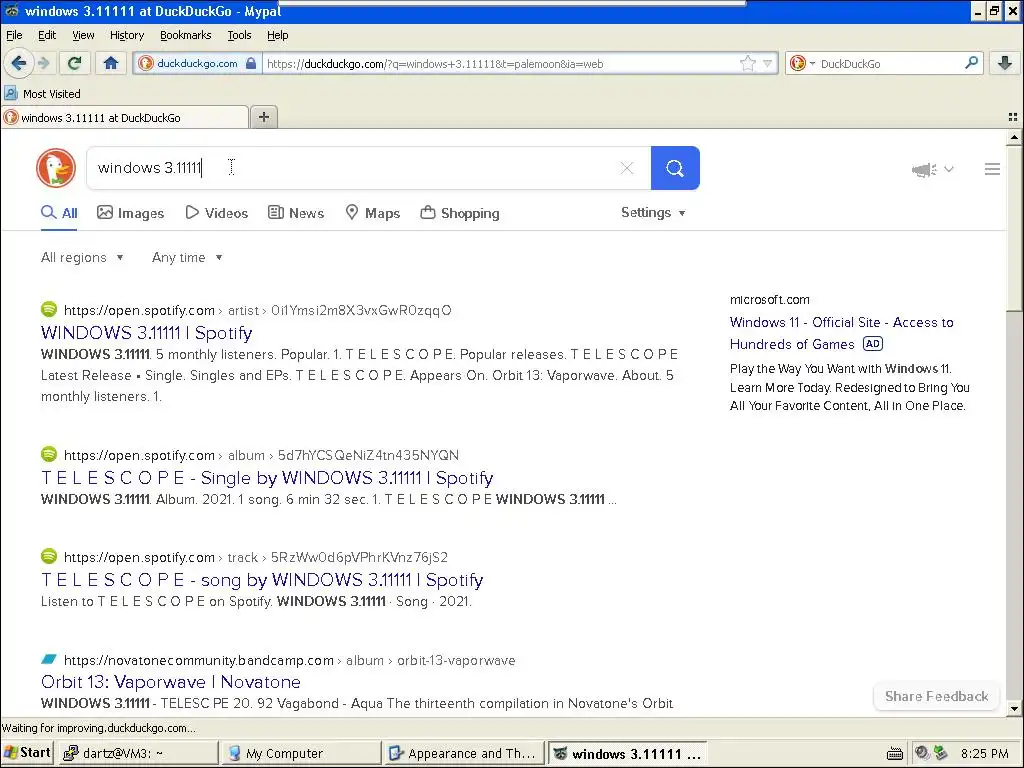Click the 8:25 PM clock
This screenshot has height=768, width=1024.
point(984,754)
